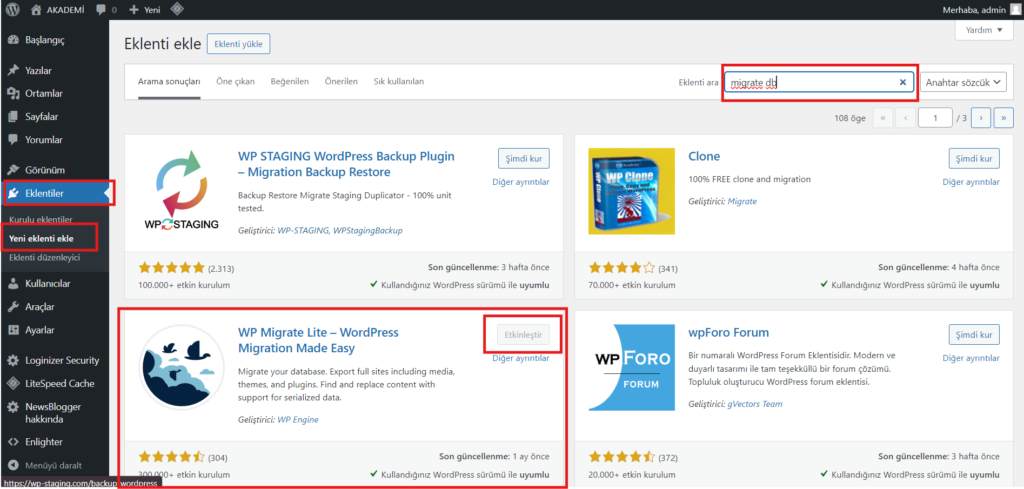Visit the AKADEMİ site home icon
Screen dimensions: 1024x489
click(37, 10)
